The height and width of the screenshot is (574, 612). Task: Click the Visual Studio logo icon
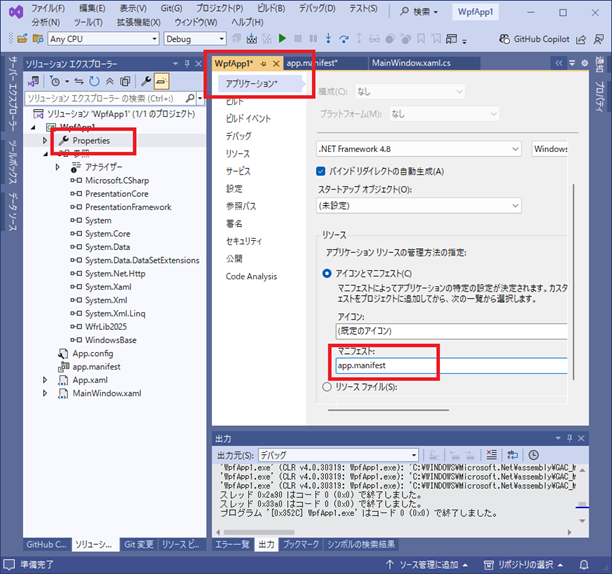point(16,12)
